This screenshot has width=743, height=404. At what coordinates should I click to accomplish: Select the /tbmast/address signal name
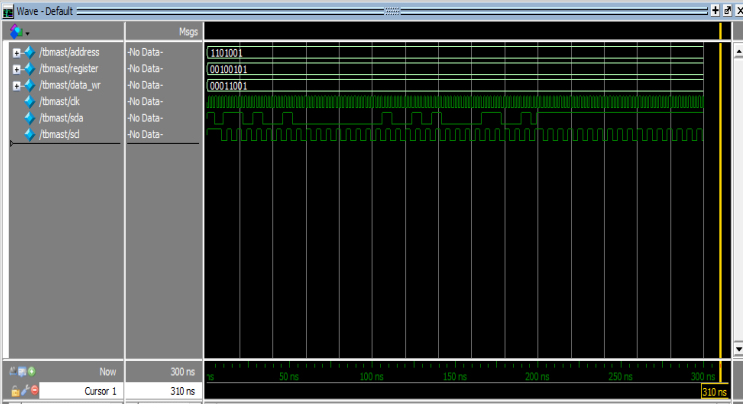click(x=69, y=52)
